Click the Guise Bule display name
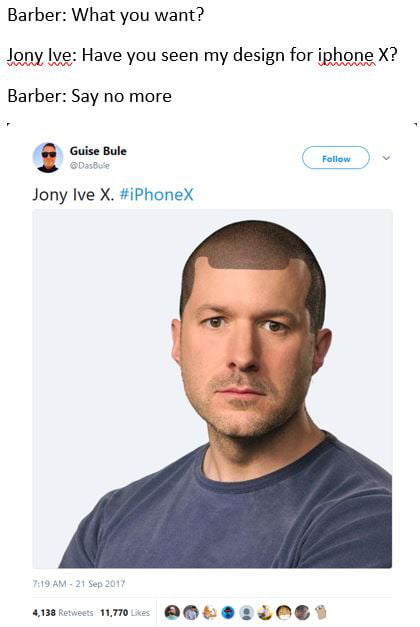The height and width of the screenshot is (627, 420). coord(98,151)
